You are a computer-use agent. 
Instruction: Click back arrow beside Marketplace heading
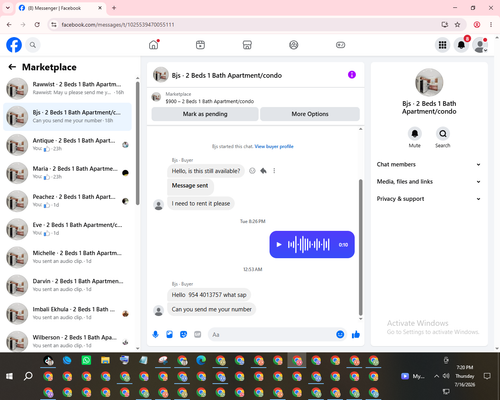[12, 67]
